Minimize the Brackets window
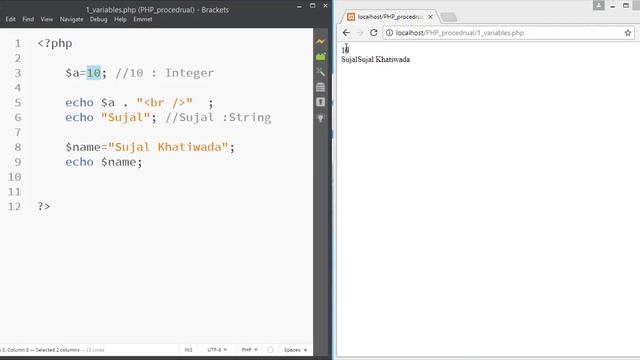 coord(299,6)
